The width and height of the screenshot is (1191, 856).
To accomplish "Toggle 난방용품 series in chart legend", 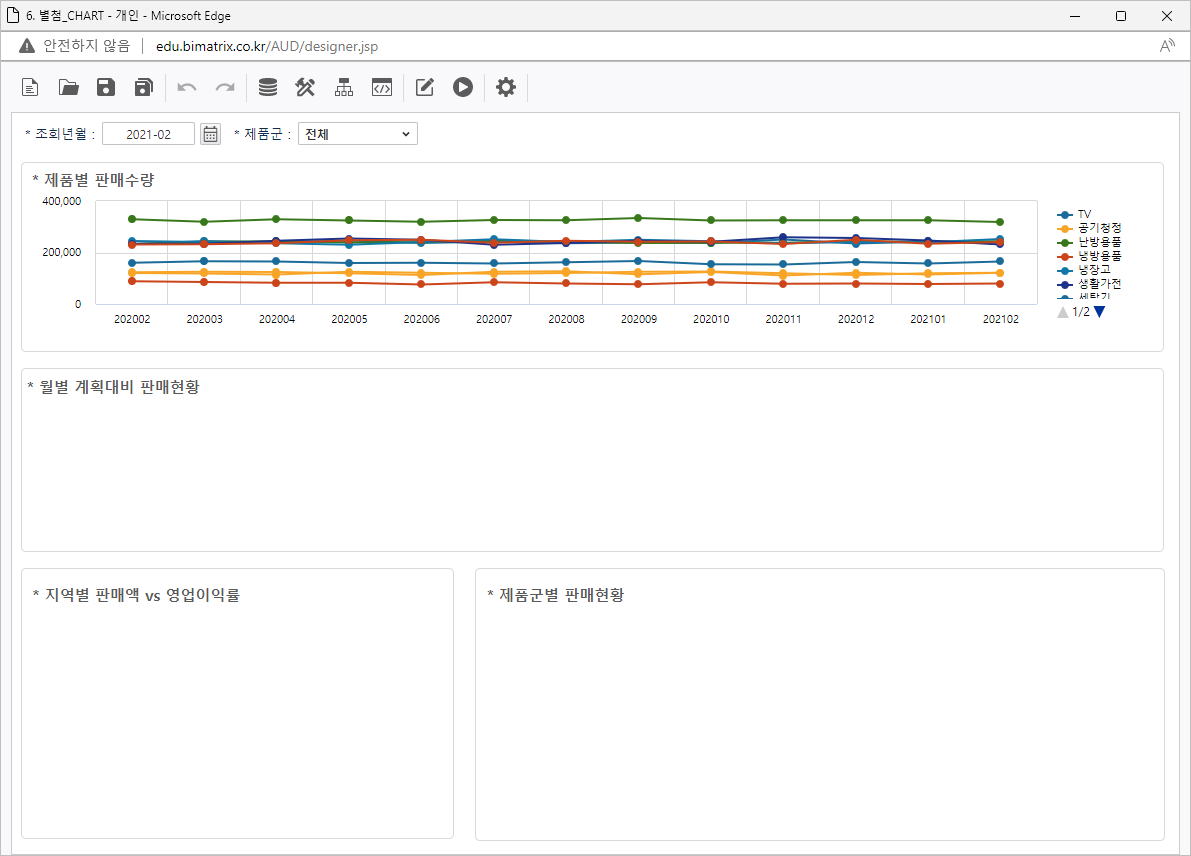I will click(x=1098, y=242).
